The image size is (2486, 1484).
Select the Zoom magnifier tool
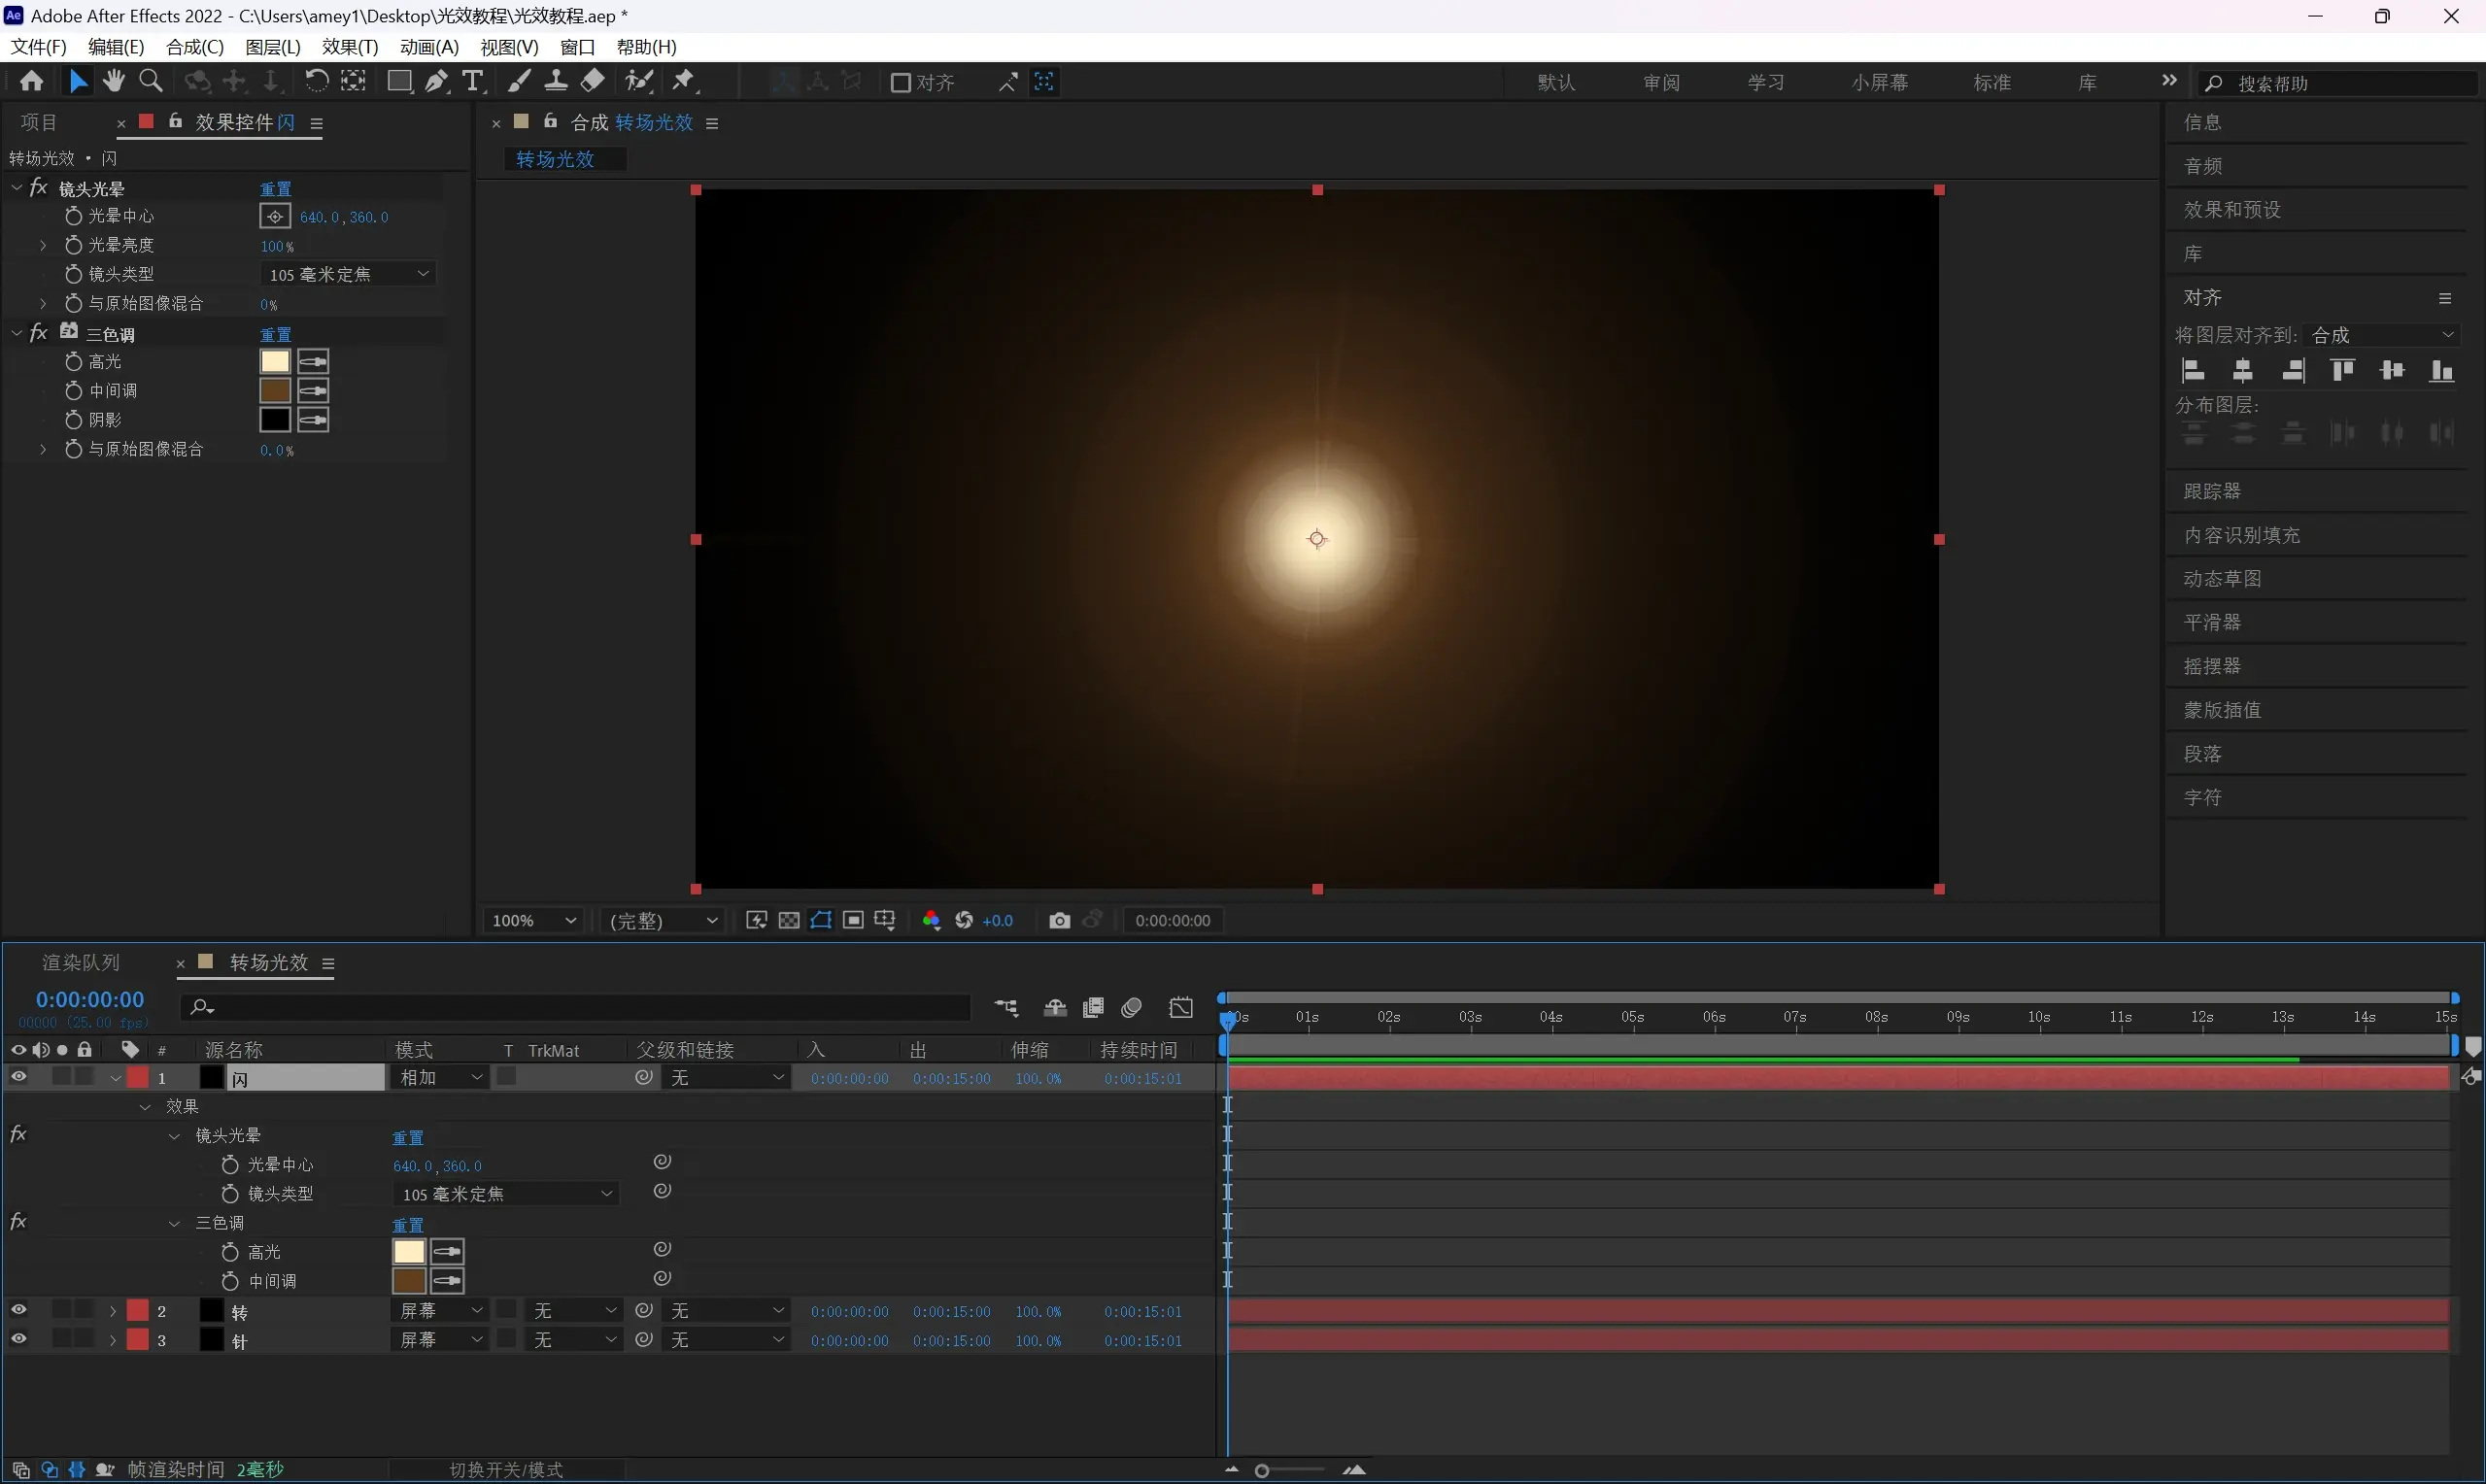151,82
